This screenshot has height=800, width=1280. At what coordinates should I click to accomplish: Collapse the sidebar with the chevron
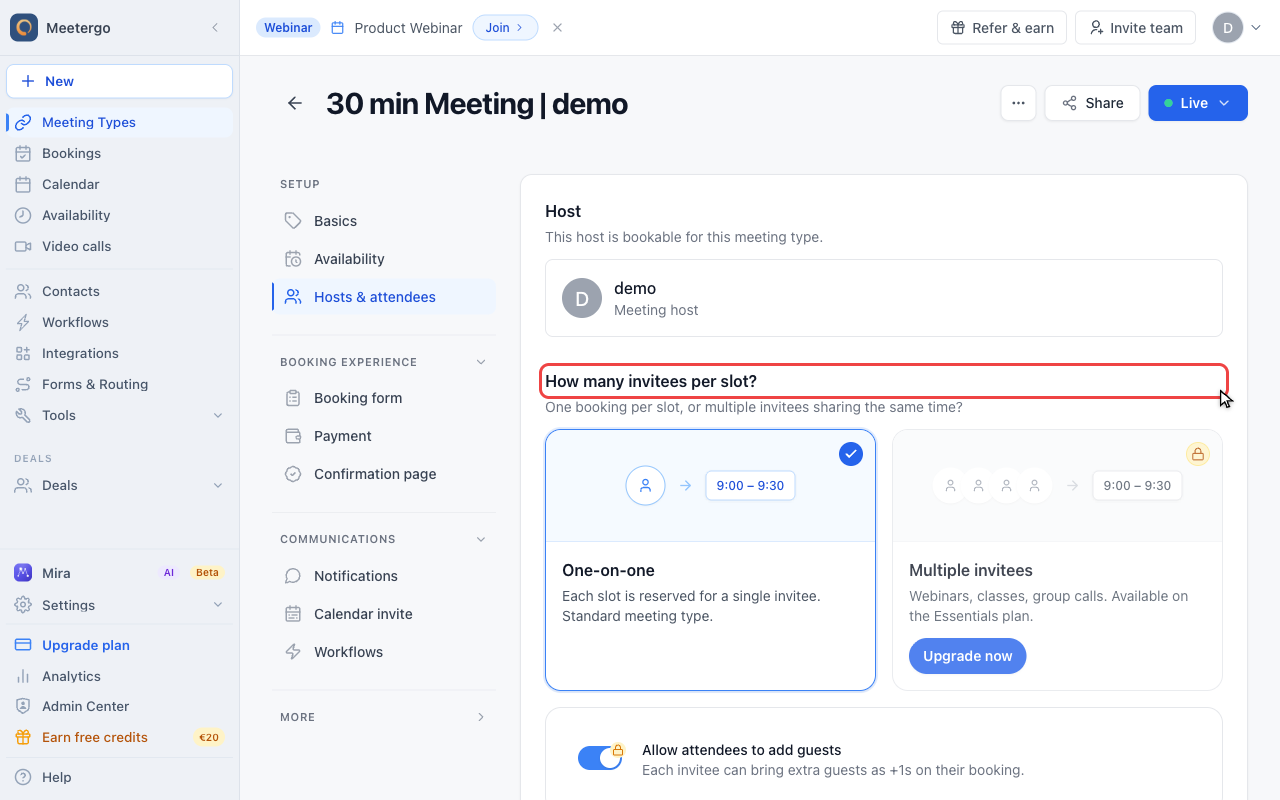[x=215, y=28]
